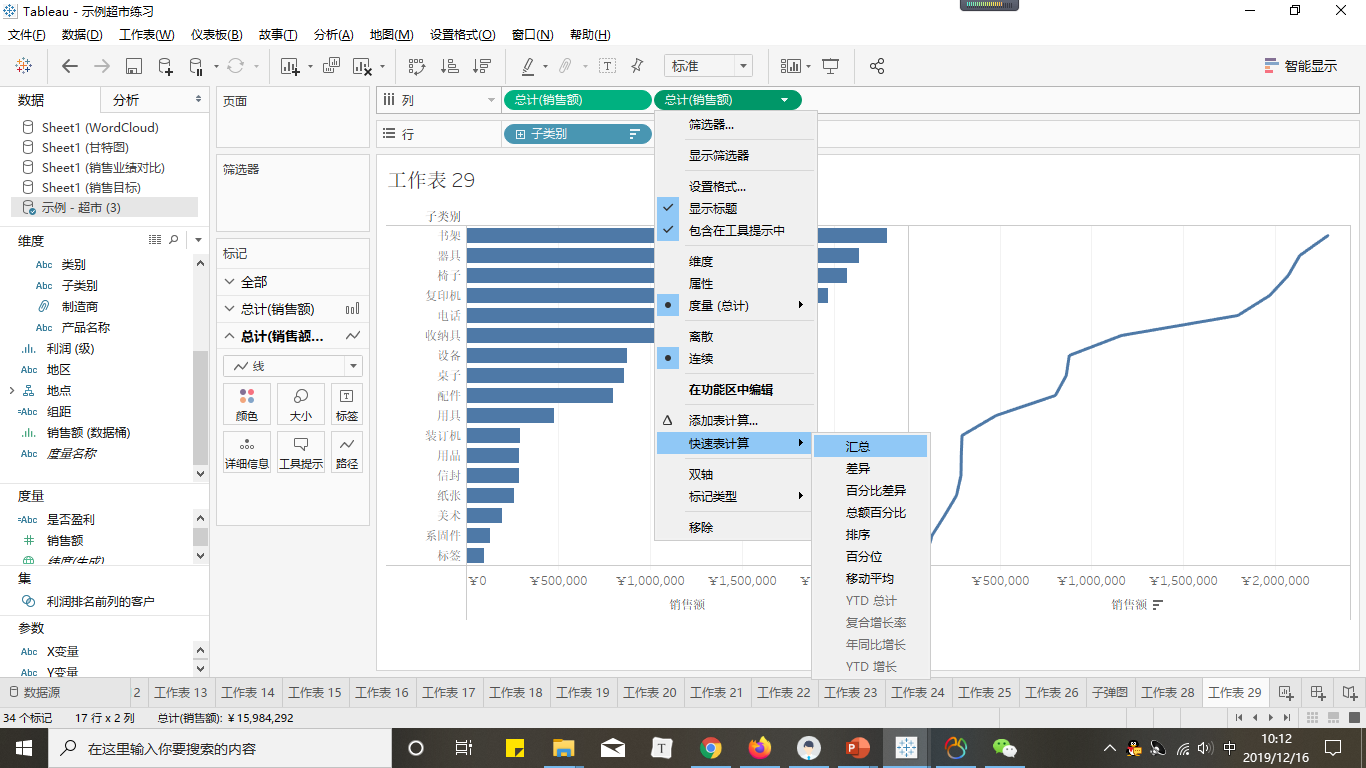Click the new story tab icon at bottom
Viewport: 1366px width, 768px height.
tap(1350, 692)
